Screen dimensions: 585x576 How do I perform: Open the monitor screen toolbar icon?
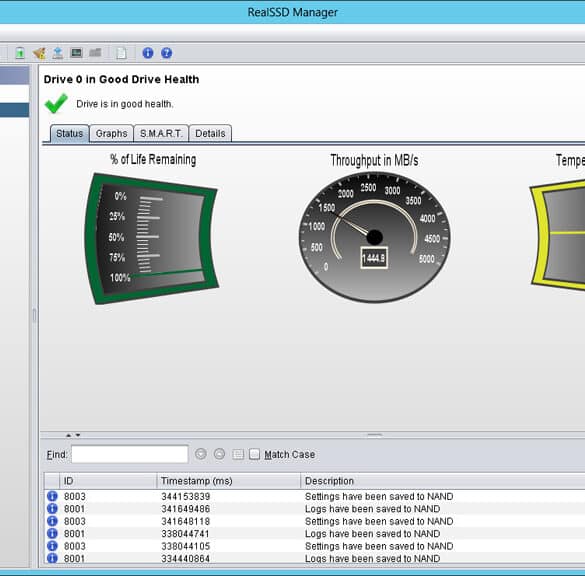(x=76, y=53)
